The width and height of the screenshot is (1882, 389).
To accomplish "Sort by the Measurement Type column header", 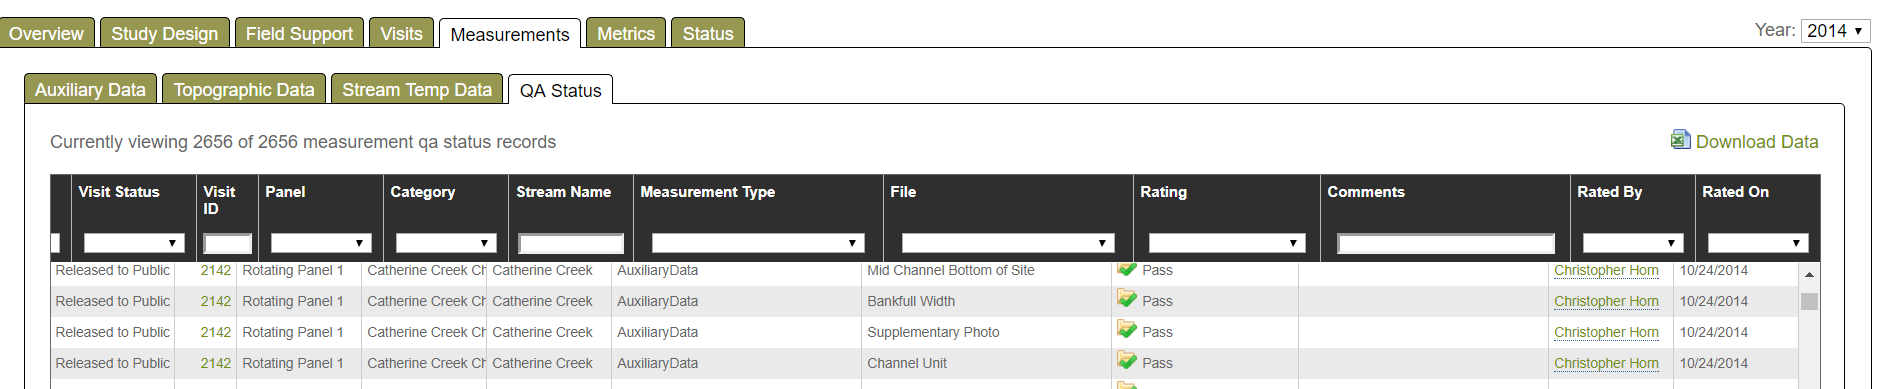I will coord(707,192).
